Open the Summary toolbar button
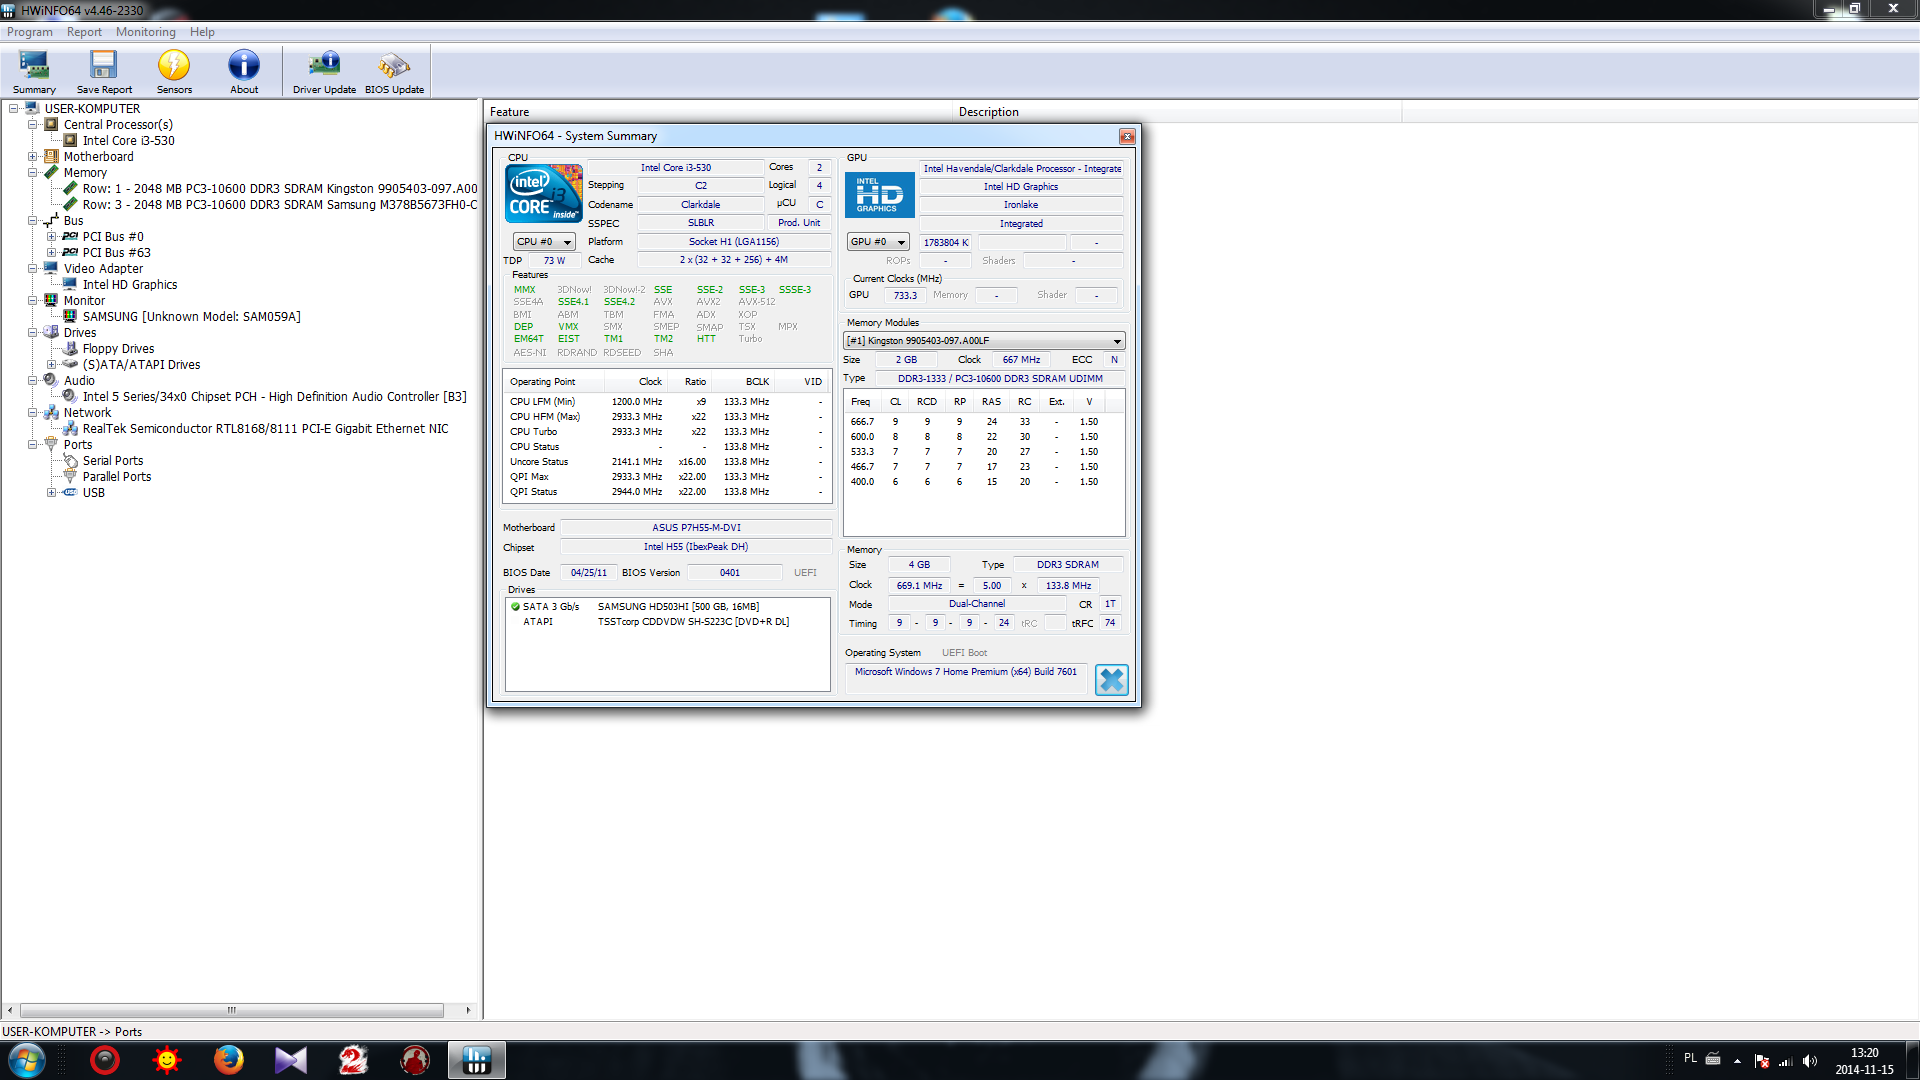The width and height of the screenshot is (1920, 1080). (x=34, y=72)
